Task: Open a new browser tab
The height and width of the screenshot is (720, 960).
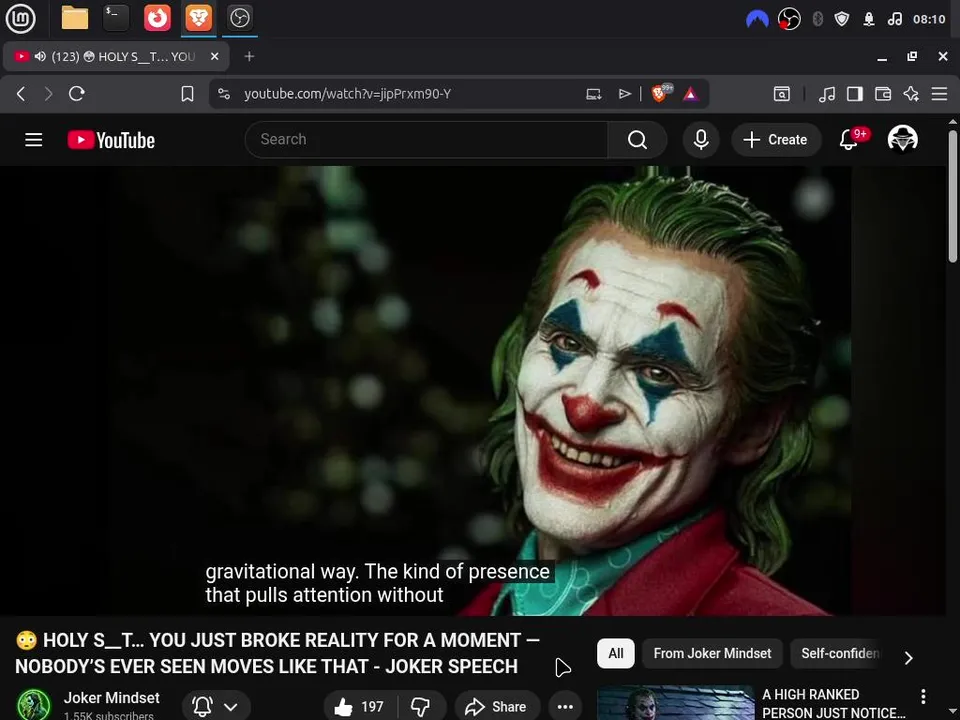Action: click(249, 56)
